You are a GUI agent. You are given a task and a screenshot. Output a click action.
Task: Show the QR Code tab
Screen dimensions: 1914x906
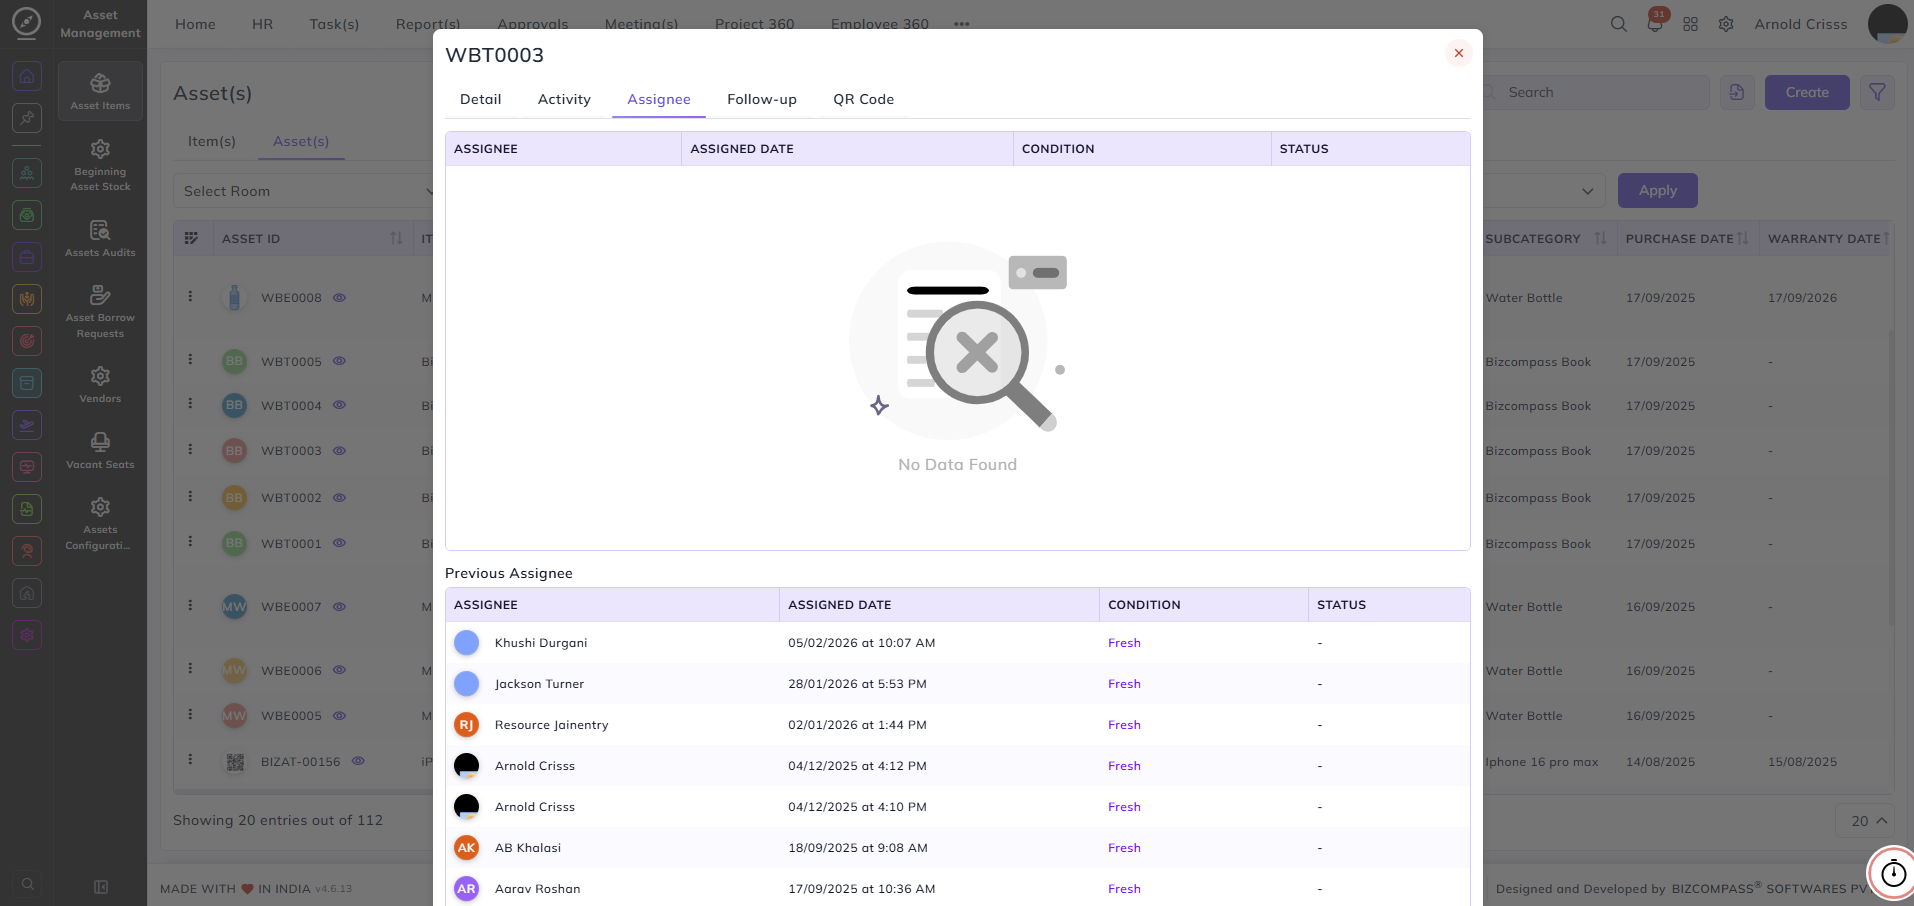(x=864, y=99)
